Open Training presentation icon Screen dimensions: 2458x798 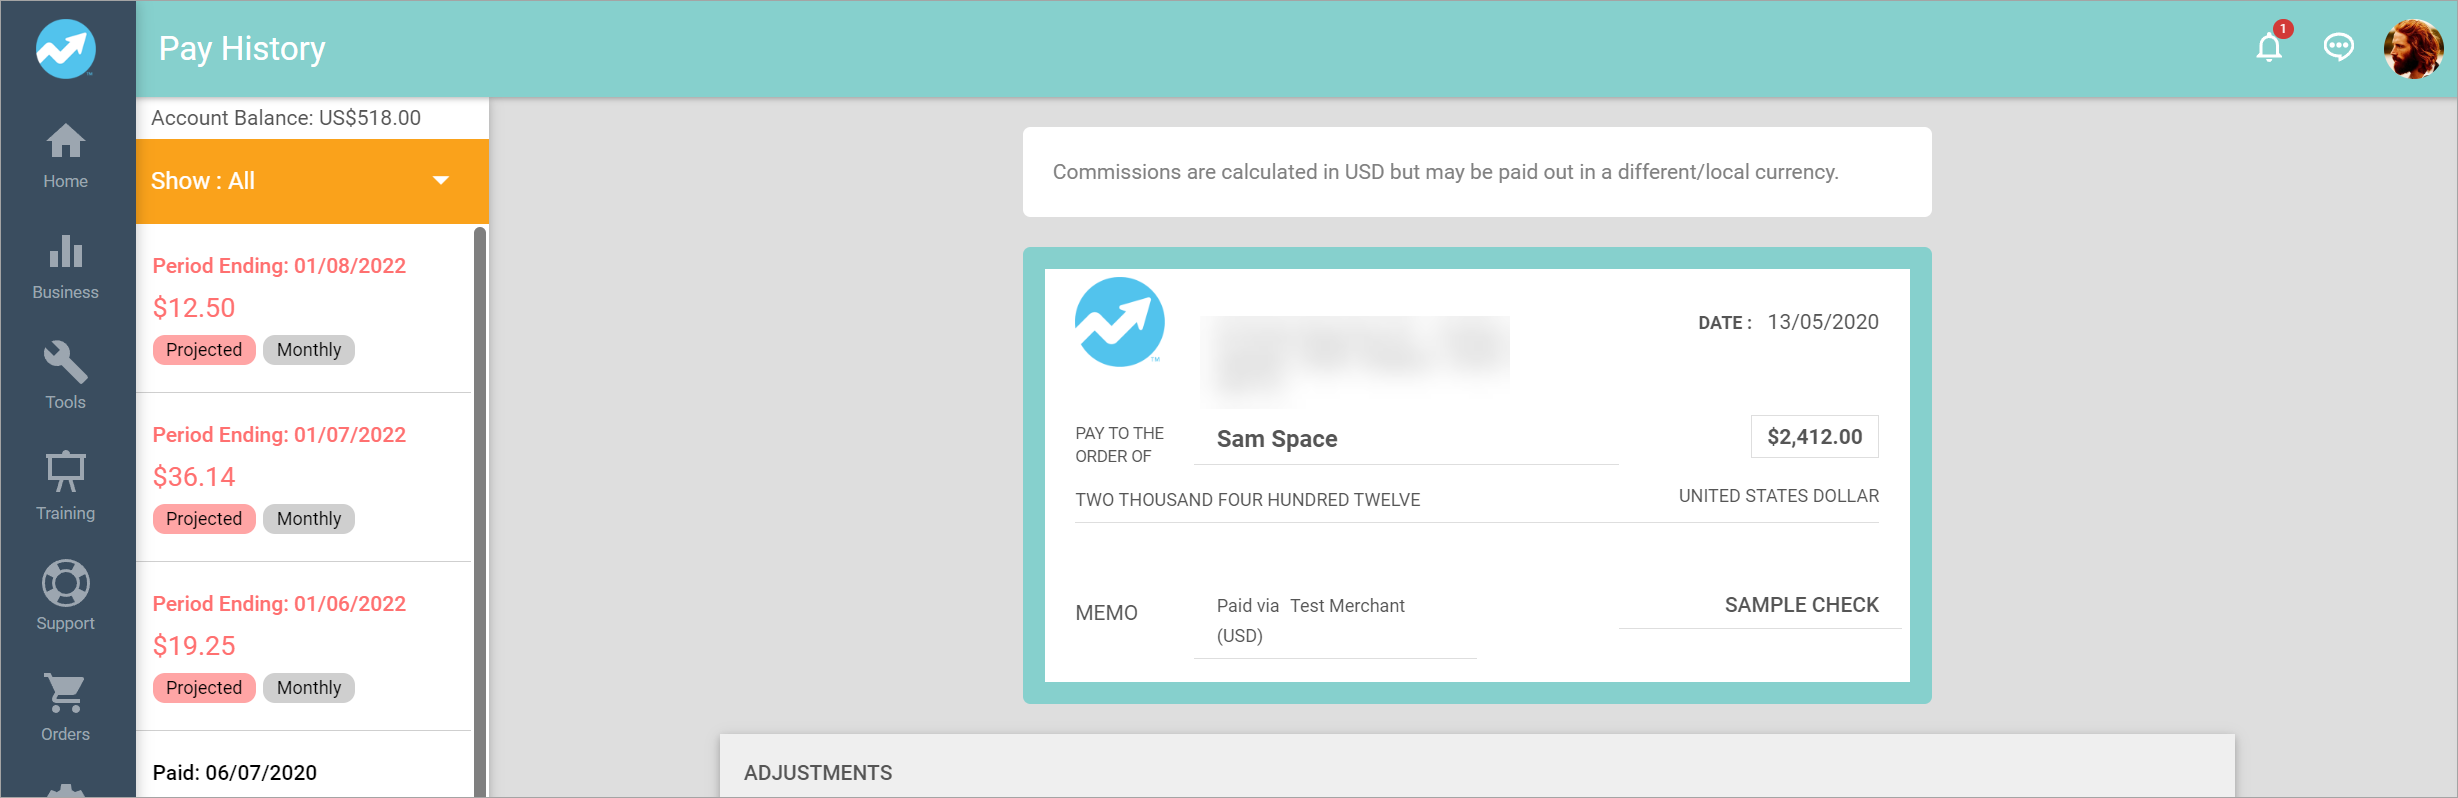pos(65,486)
